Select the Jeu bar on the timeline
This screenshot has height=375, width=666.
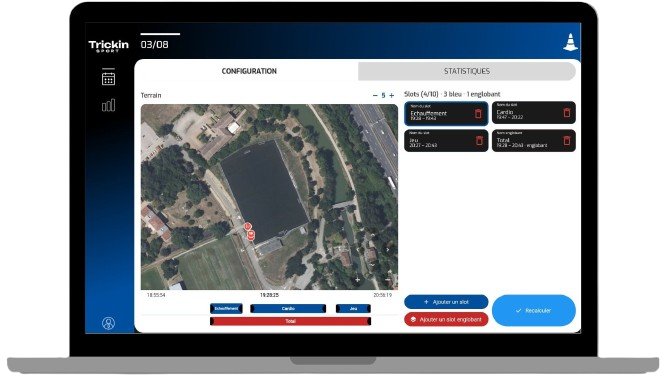pos(353,308)
